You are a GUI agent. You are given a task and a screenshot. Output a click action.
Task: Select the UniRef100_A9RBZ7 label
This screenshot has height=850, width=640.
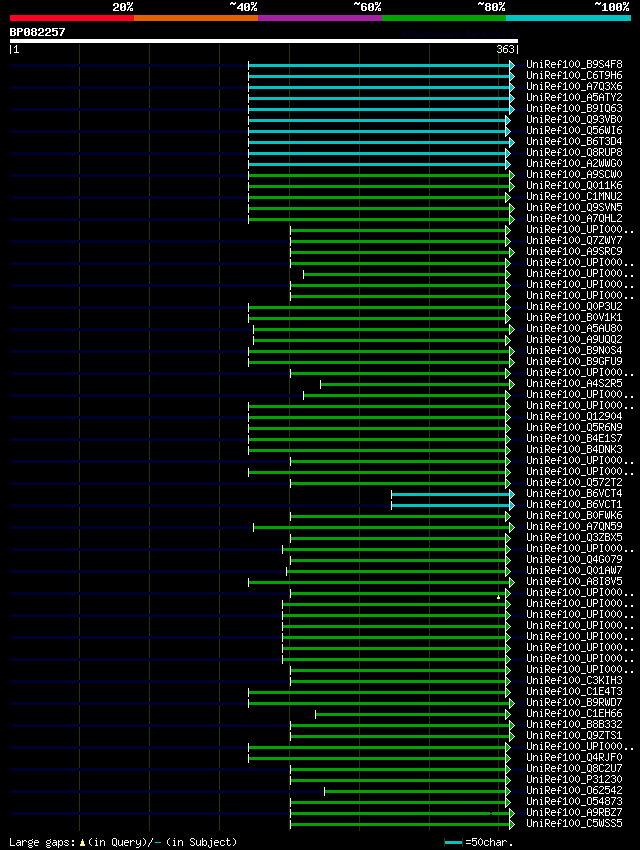tap(574, 812)
